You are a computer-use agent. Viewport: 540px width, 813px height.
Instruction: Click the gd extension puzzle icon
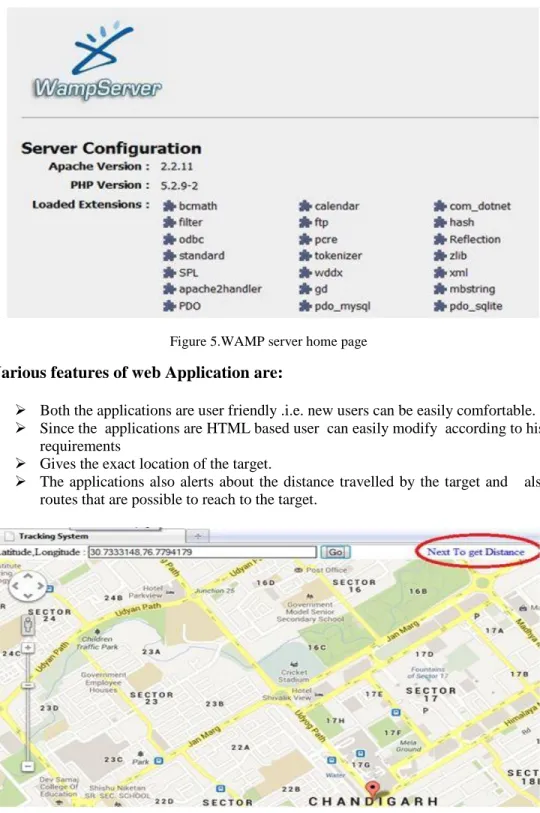tap(305, 289)
